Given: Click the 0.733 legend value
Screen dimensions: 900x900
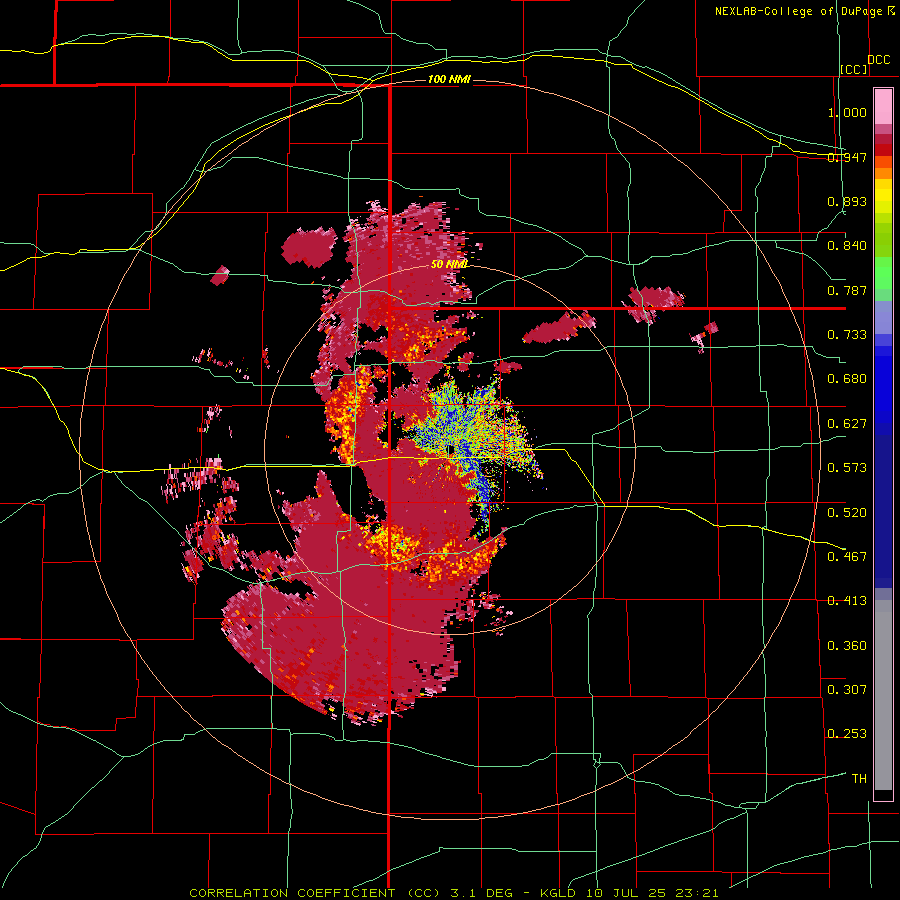Looking at the screenshot, I should (847, 335).
